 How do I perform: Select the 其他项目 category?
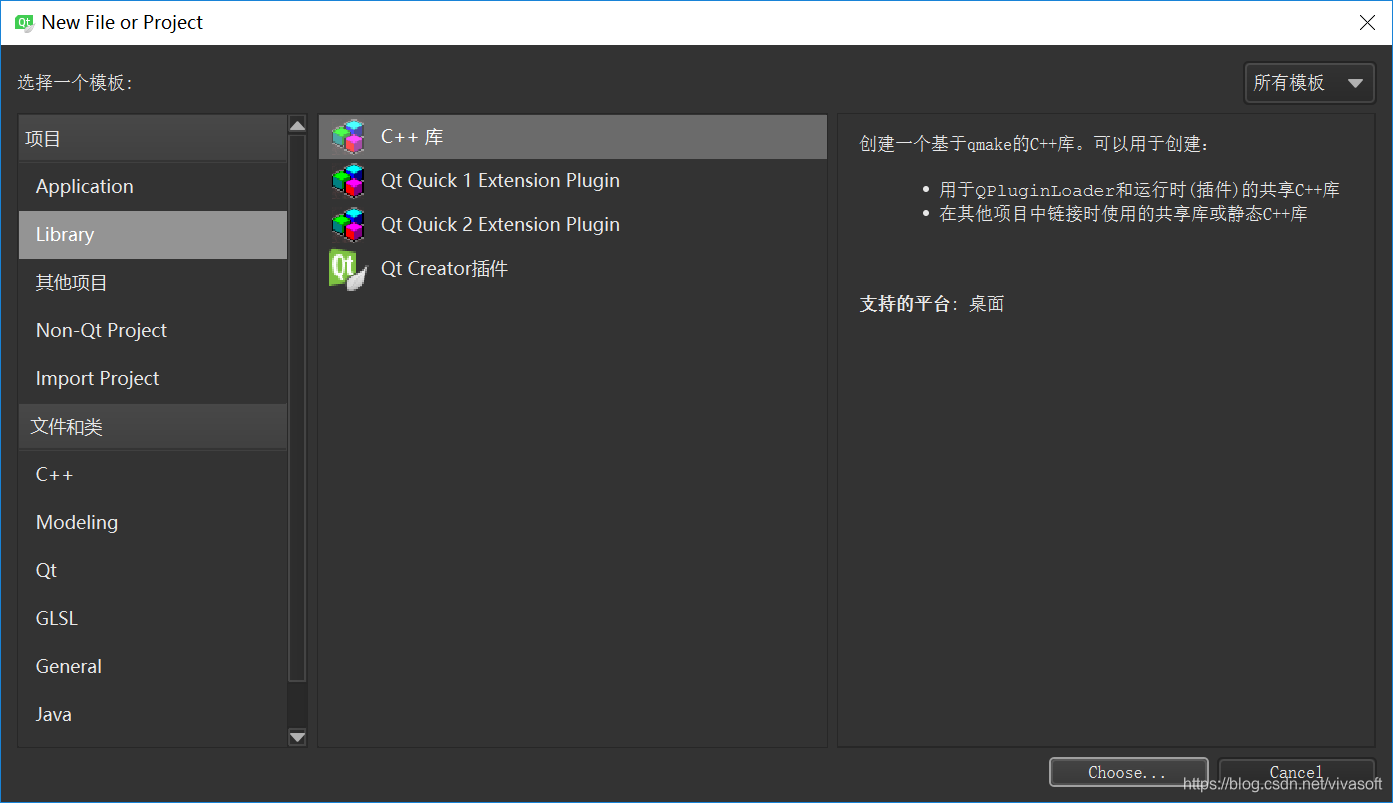tap(153, 283)
